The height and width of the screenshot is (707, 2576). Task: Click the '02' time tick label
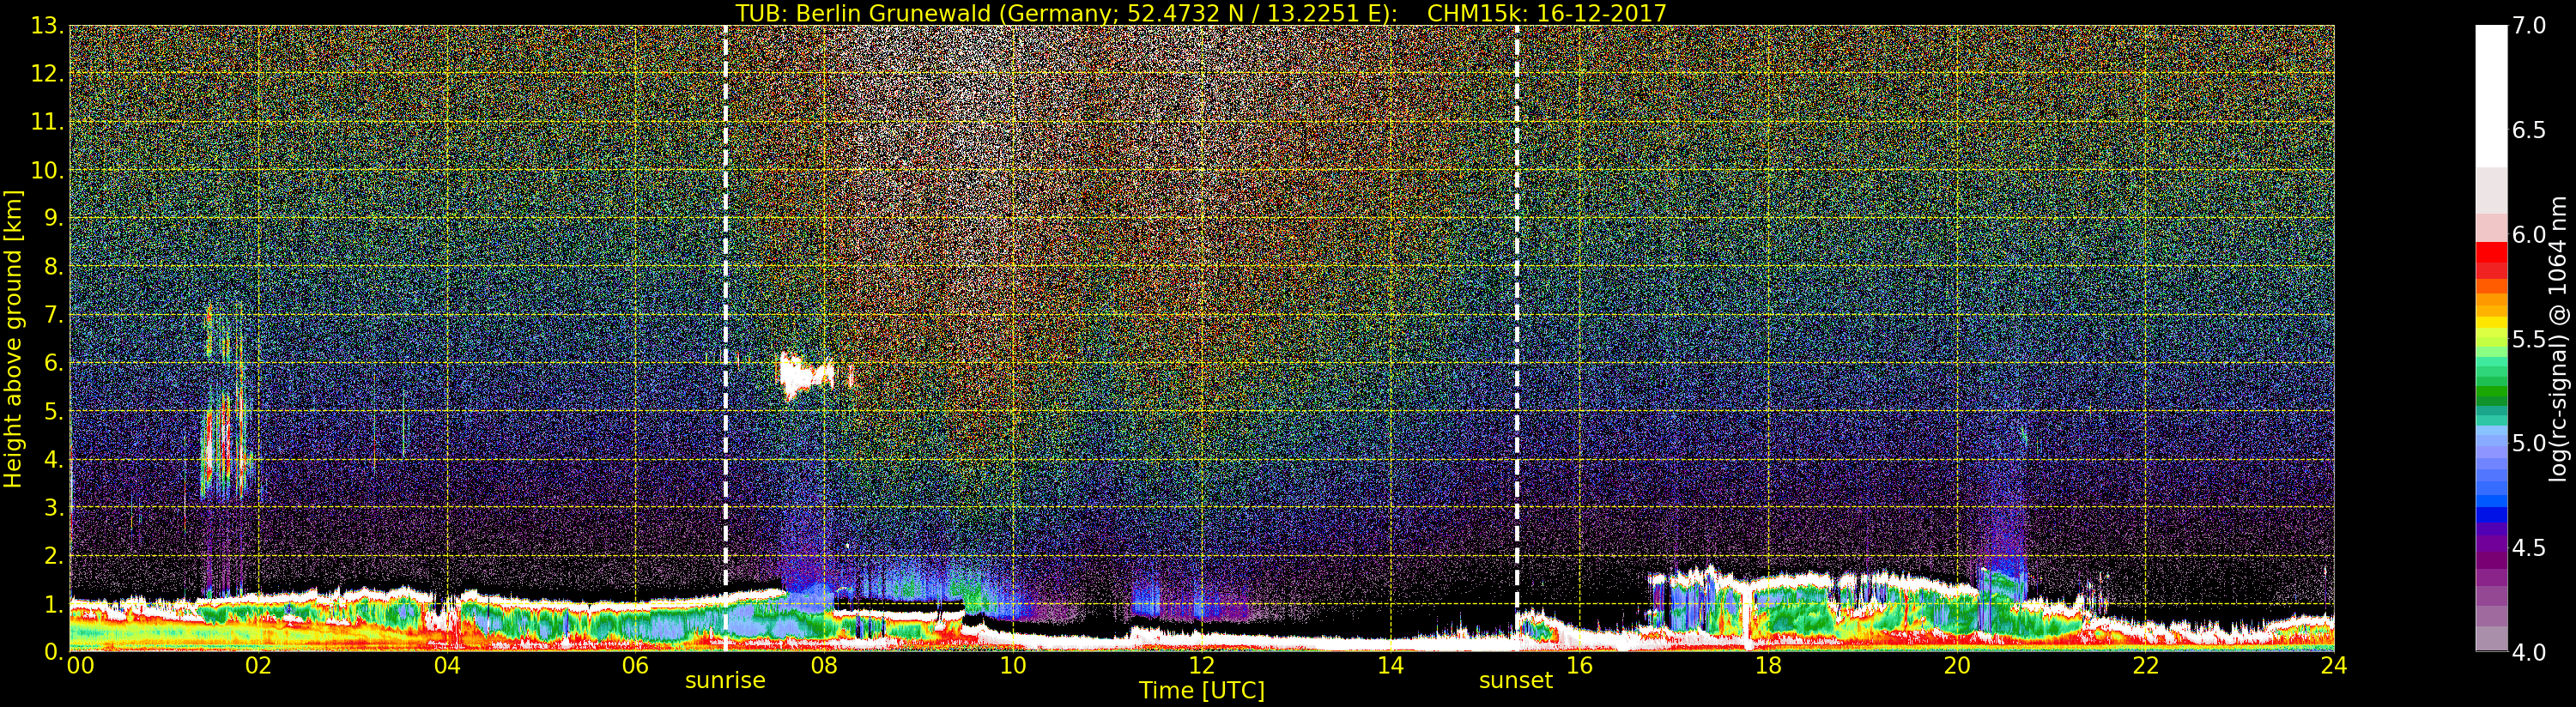tap(258, 666)
